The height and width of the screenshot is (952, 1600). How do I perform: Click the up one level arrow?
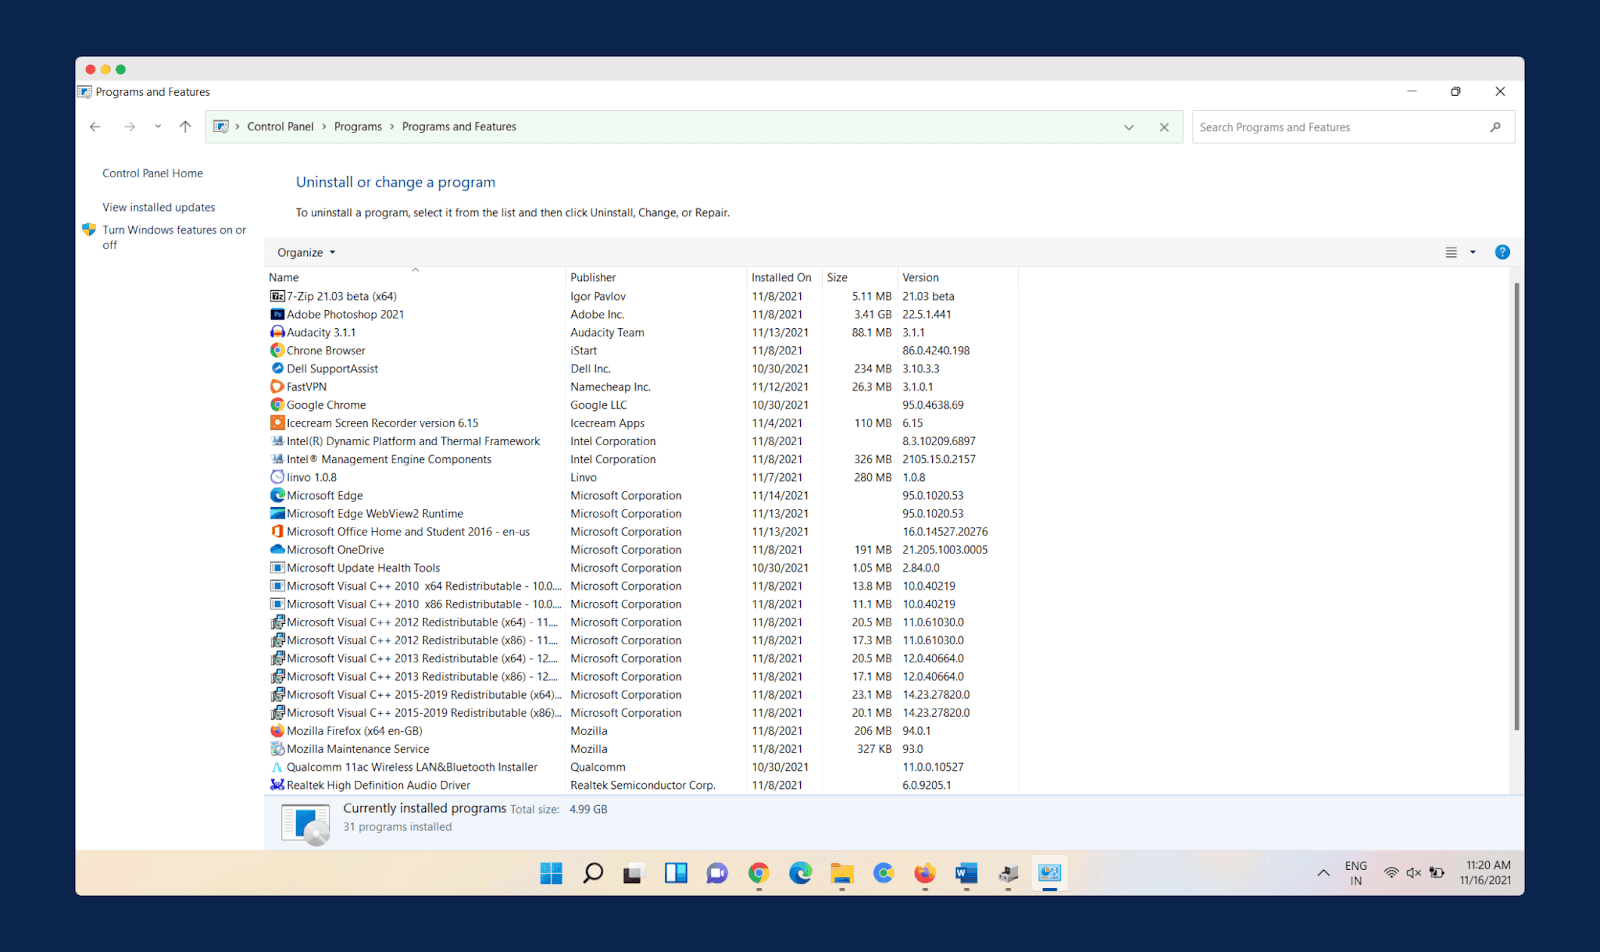coord(185,127)
